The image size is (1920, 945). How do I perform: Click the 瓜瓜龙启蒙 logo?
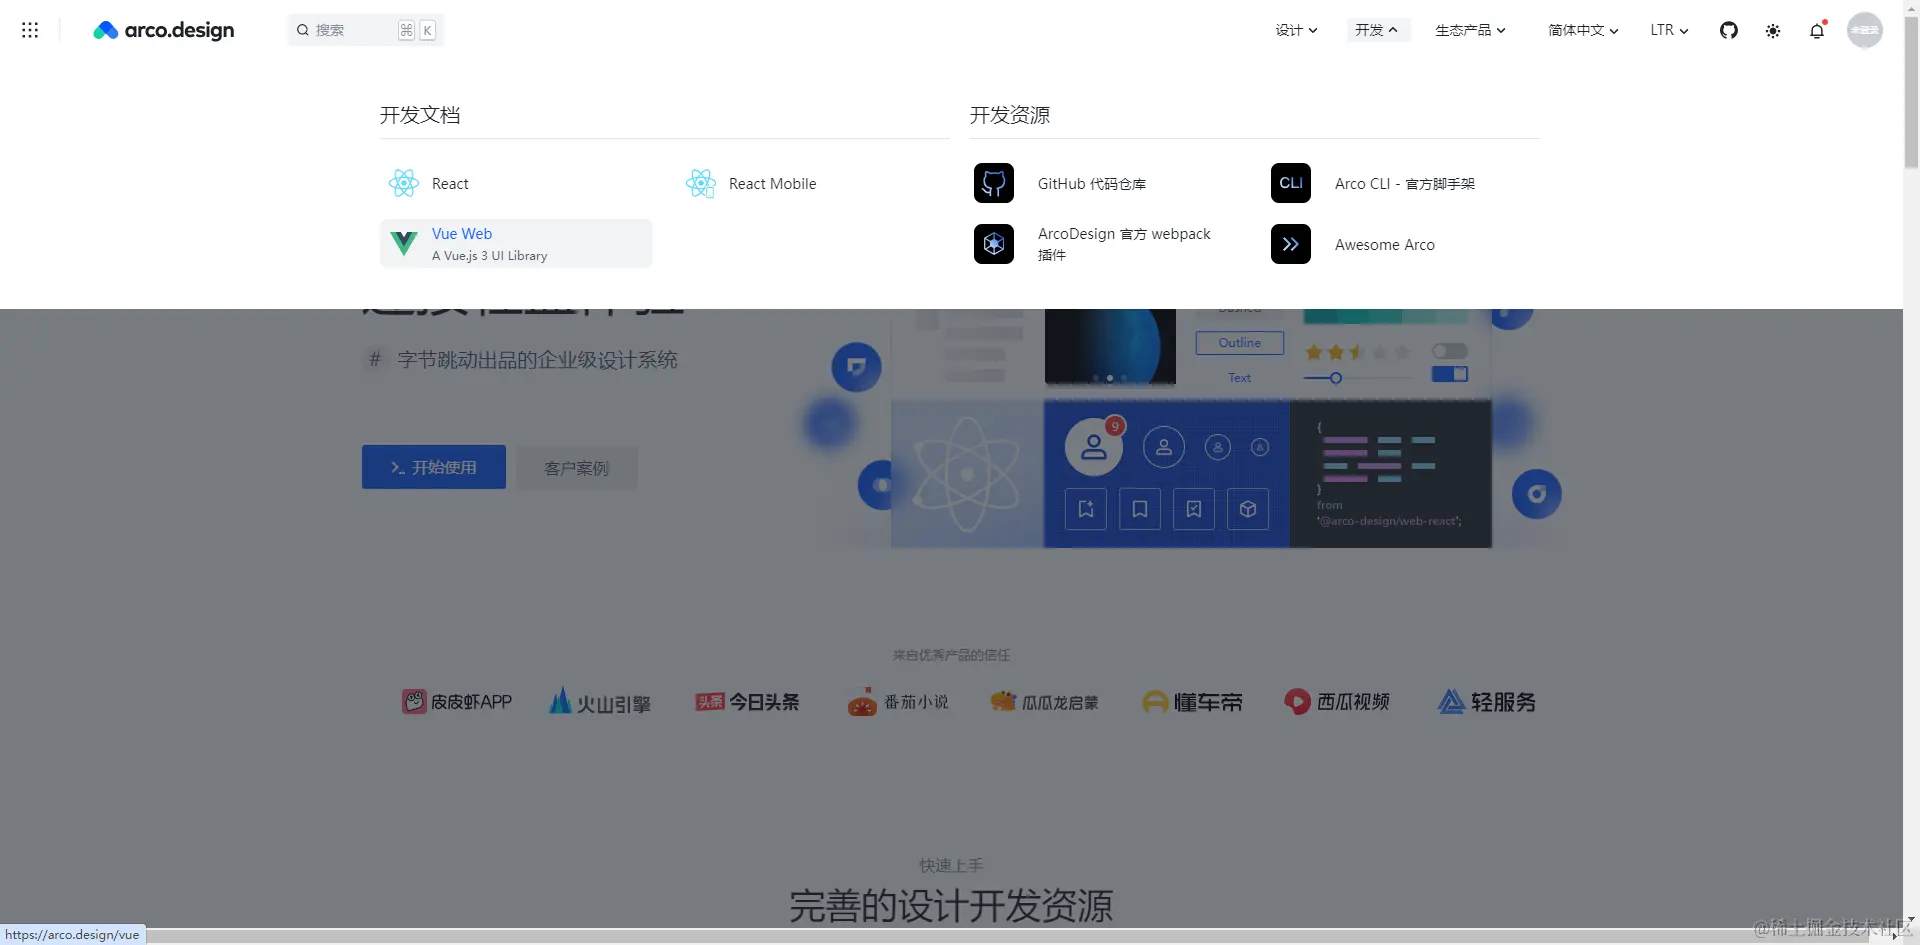click(1045, 702)
